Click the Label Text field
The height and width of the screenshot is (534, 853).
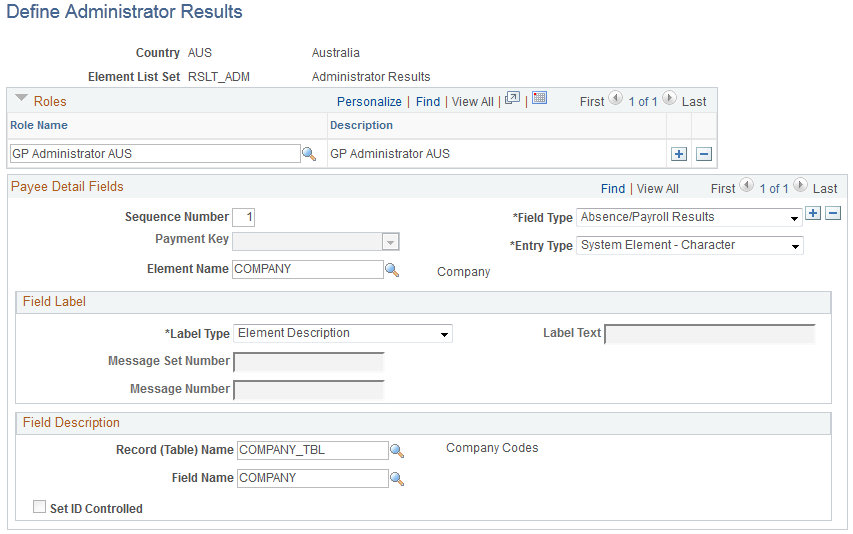[x=709, y=334]
